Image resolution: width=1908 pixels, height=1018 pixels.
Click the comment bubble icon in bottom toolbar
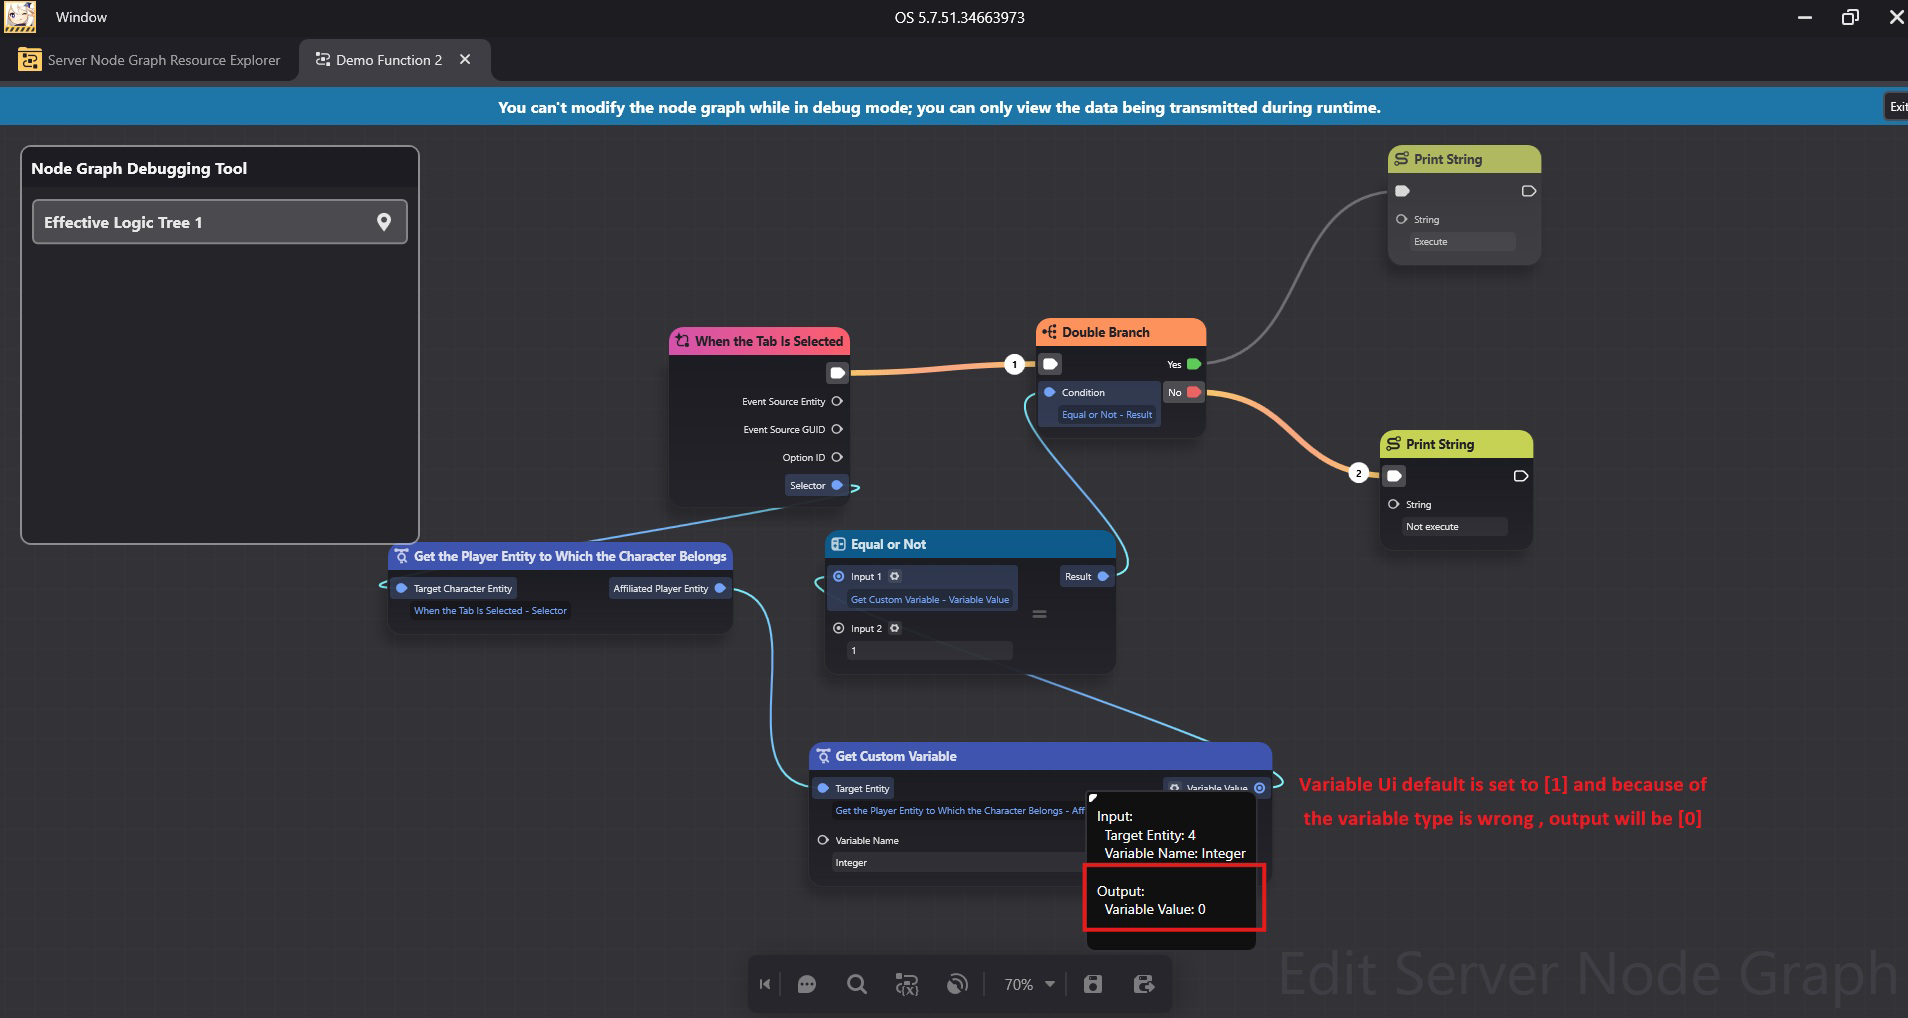pyautogui.click(x=807, y=985)
